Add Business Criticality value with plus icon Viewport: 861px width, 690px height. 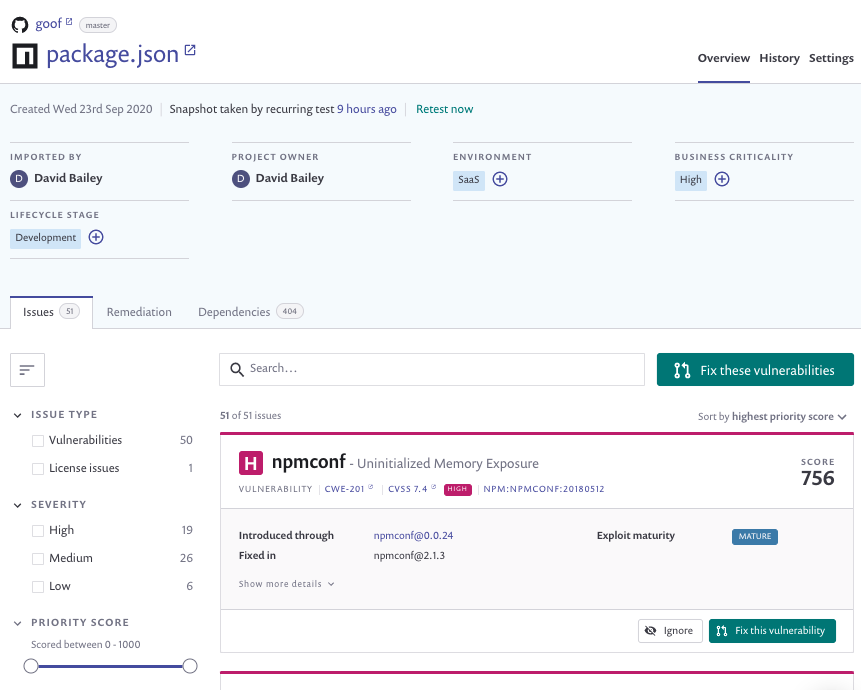tap(722, 179)
